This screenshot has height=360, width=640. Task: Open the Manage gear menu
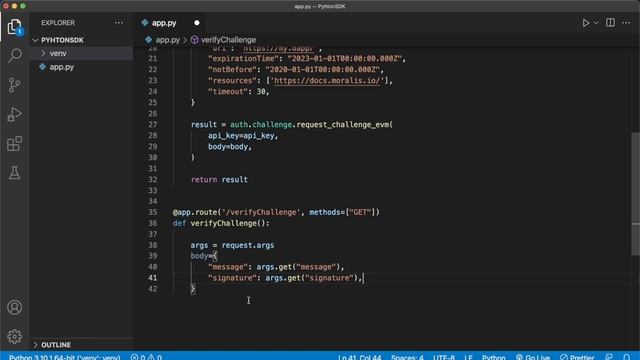click(15, 336)
